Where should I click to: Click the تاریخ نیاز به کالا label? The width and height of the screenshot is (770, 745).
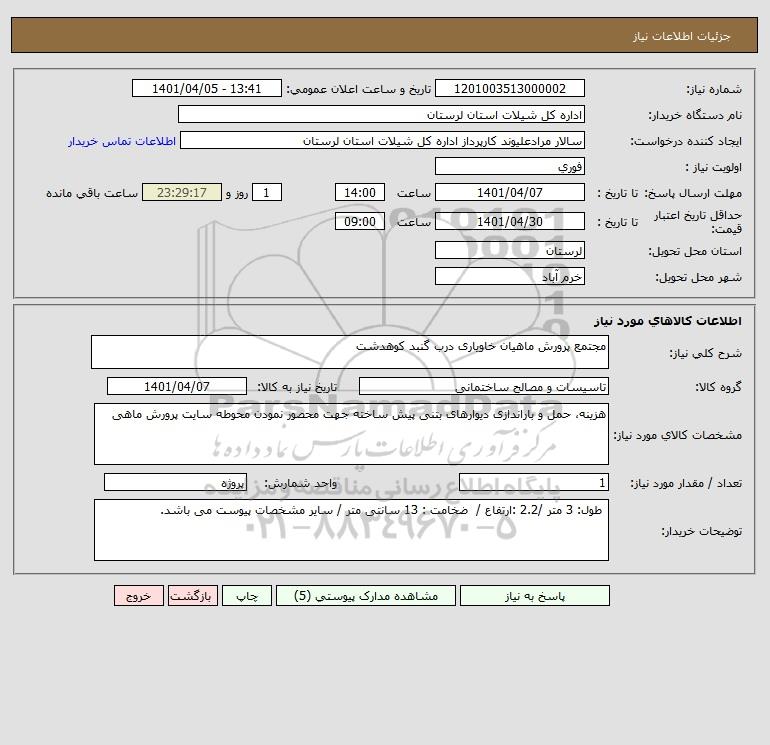pyautogui.click(x=298, y=387)
